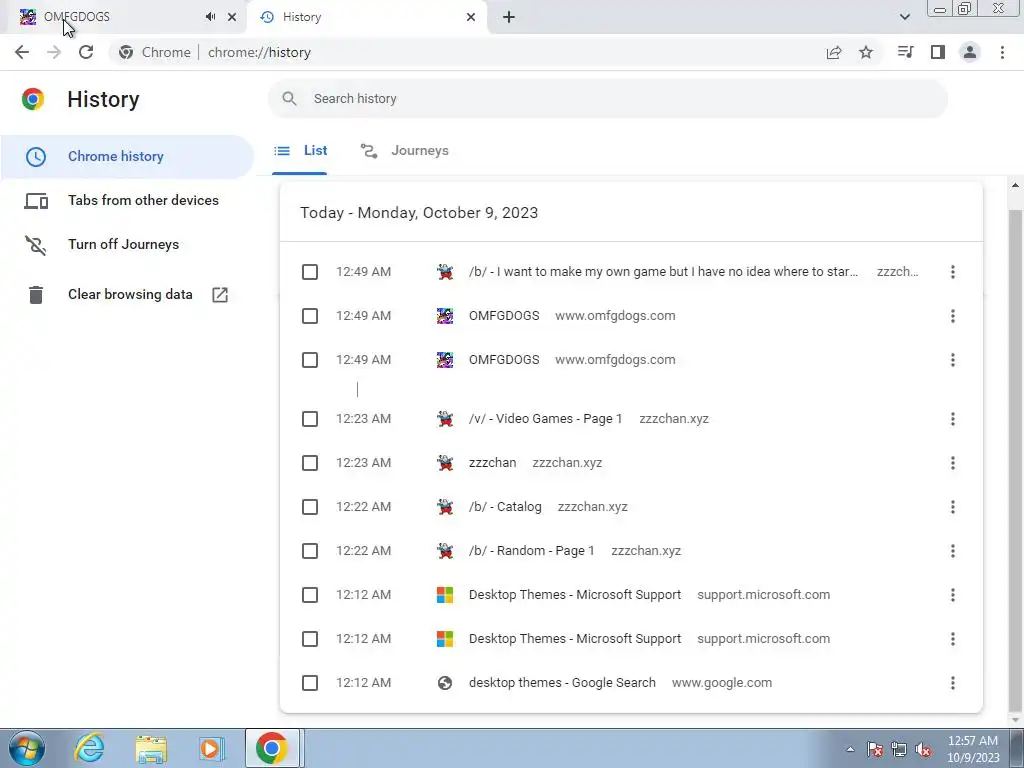Open the profile avatar menu
1024x768 pixels.
[x=970, y=52]
